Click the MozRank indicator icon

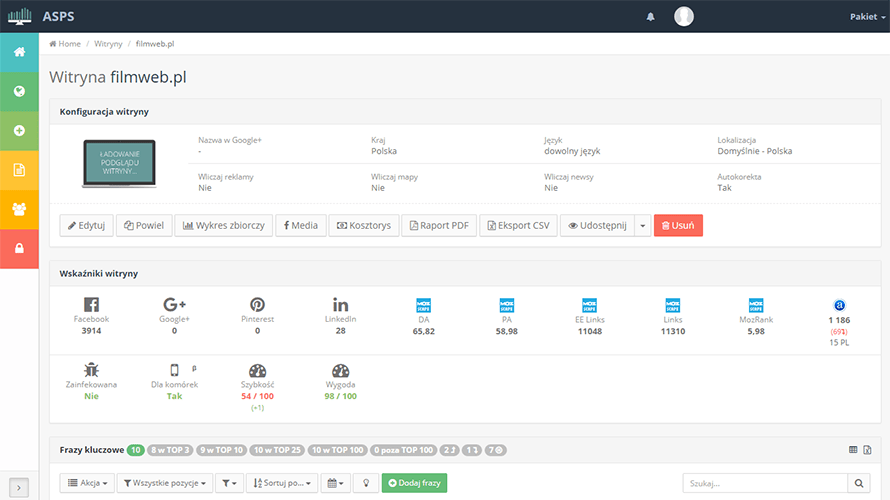click(x=756, y=305)
